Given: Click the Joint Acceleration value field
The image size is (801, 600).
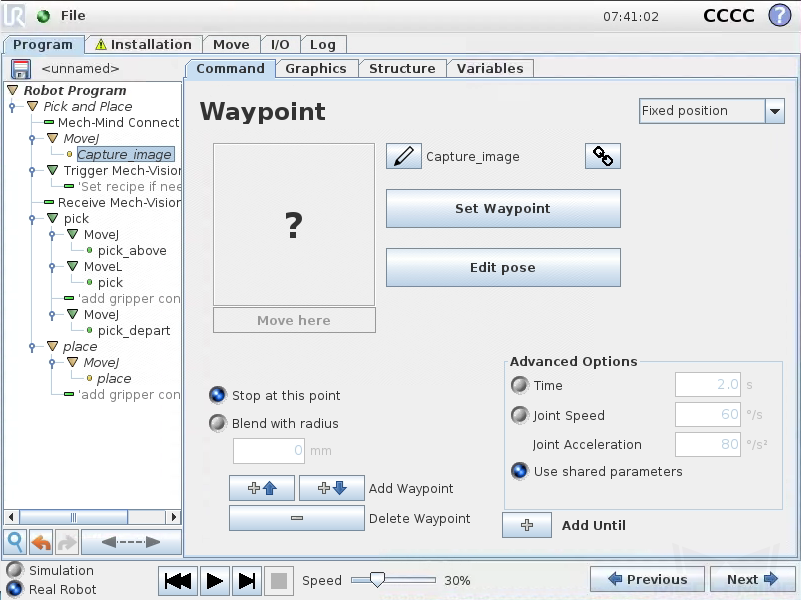Looking at the screenshot, I should tap(708, 444).
